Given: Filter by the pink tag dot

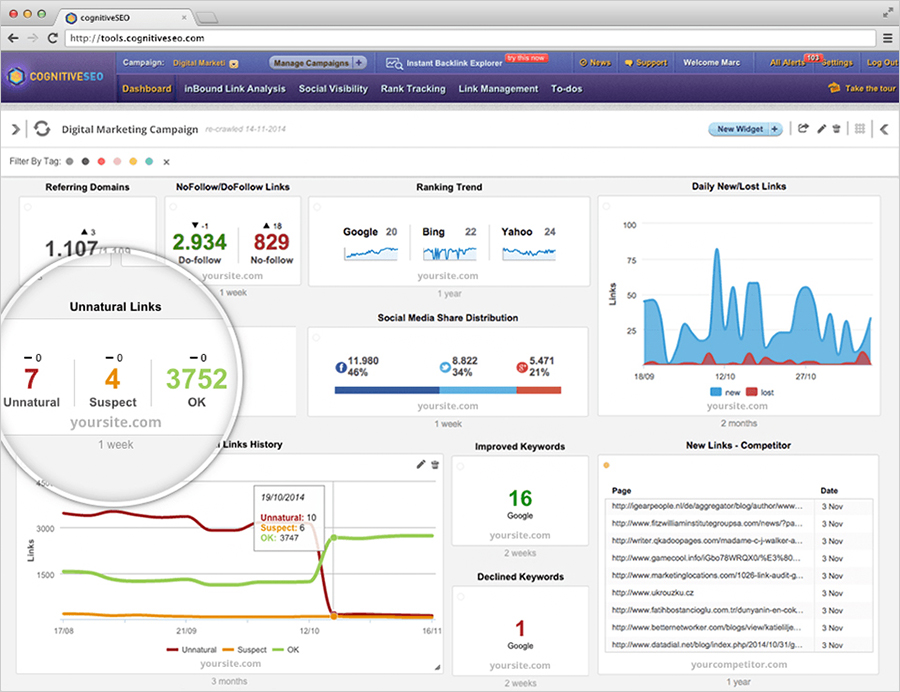Looking at the screenshot, I should click(117, 162).
